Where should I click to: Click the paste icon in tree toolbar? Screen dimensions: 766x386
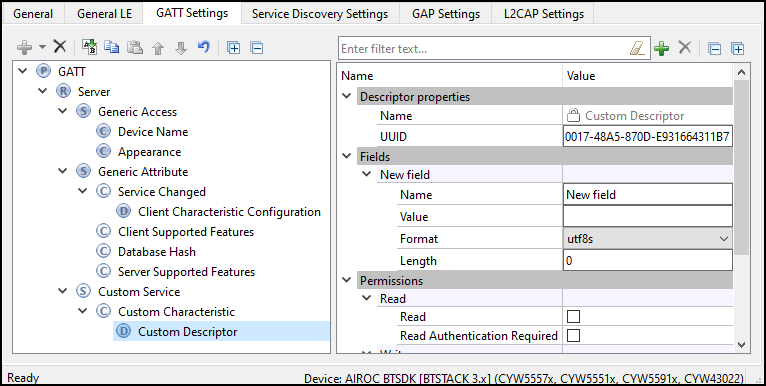[135, 47]
